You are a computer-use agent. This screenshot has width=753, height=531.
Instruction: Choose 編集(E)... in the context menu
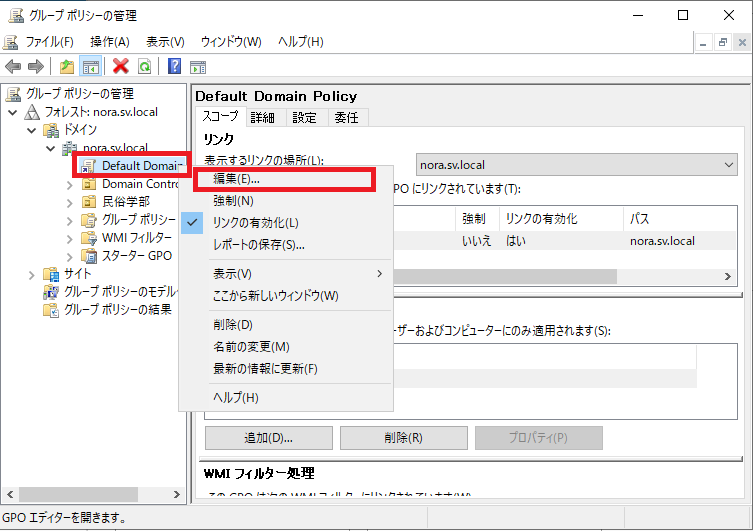(x=285, y=179)
